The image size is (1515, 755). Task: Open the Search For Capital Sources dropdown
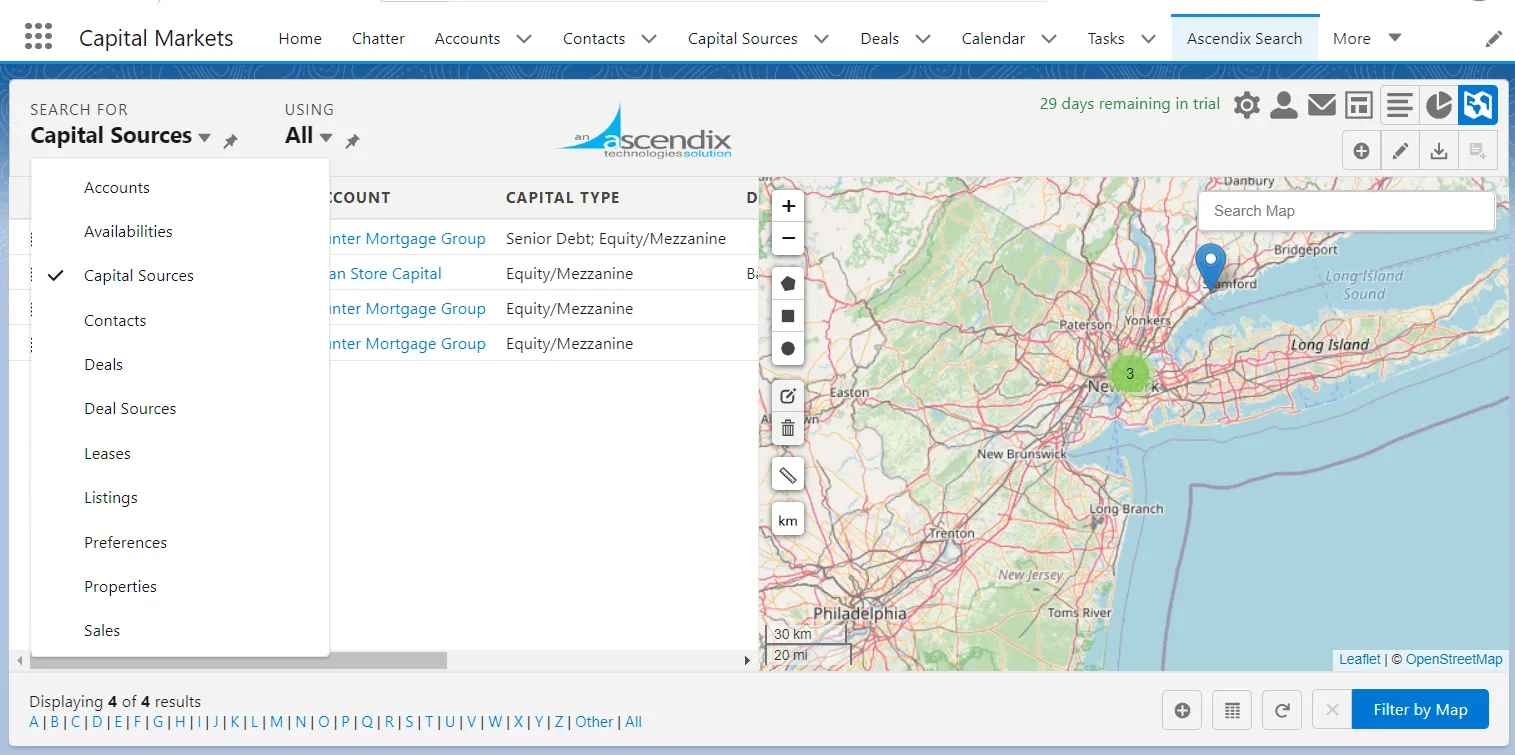pyautogui.click(x=121, y=136)
